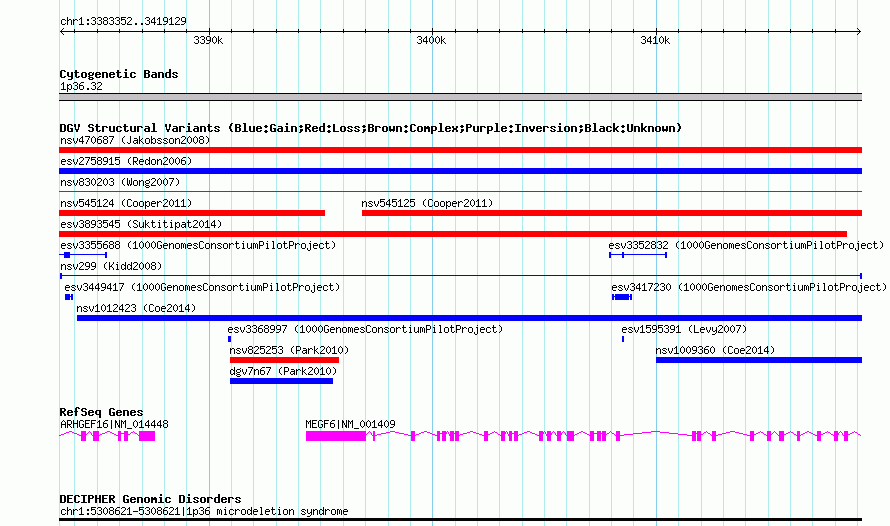
Task: Click the 3410k ruler label
Action: [x=655, y=40]
